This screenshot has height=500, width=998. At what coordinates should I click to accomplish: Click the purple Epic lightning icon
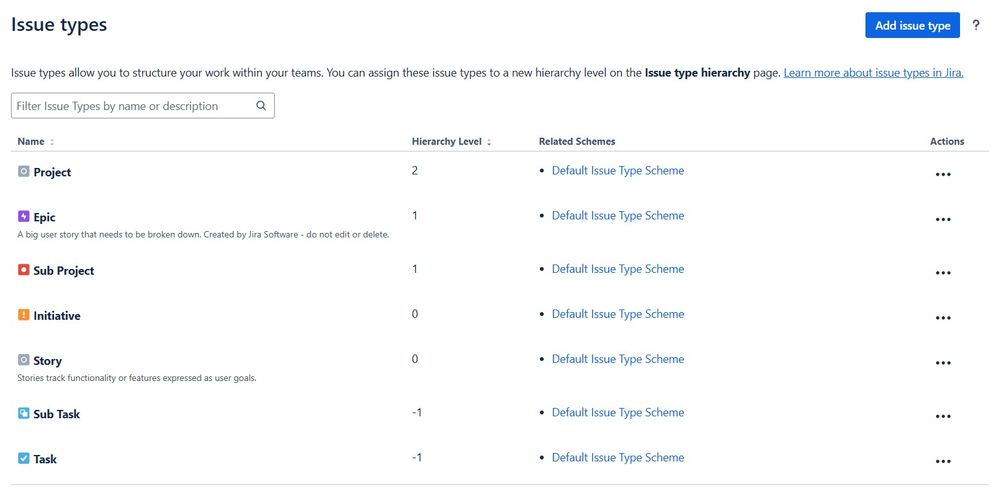(24, 216)
